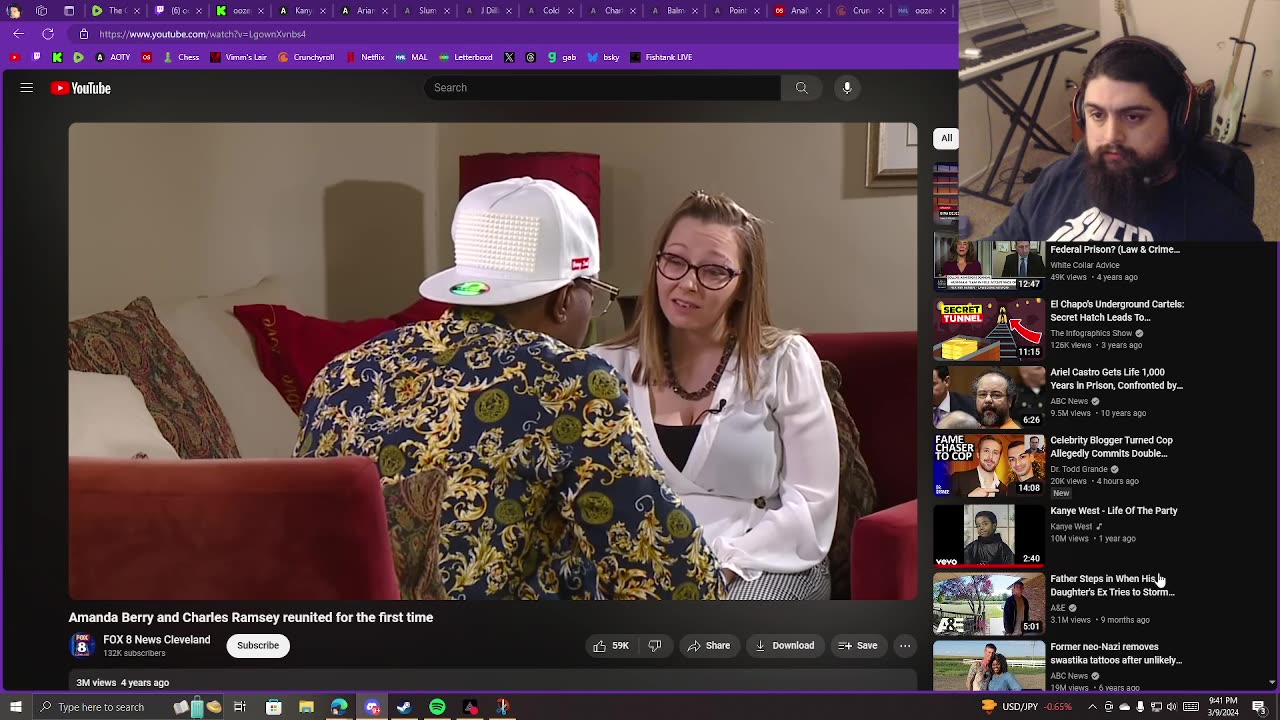Switch to the Slum browser tab

pyautogui.click(x=426, y=11)
